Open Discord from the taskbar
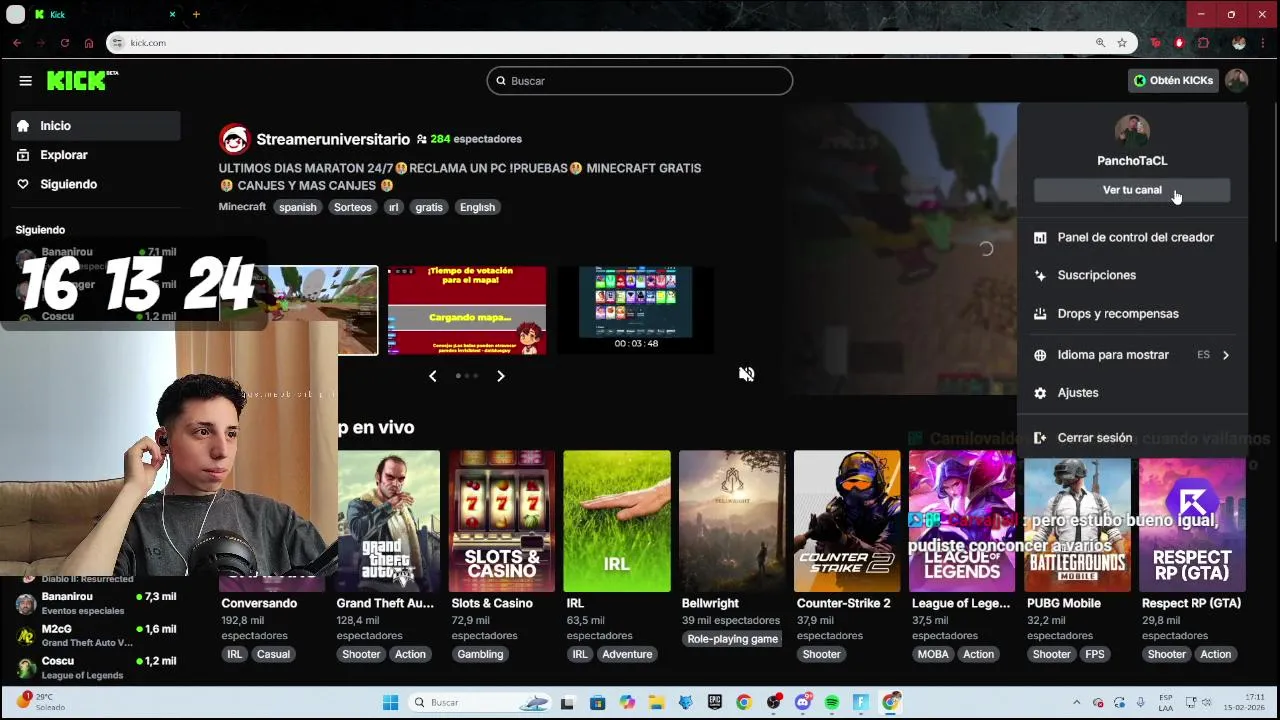 click(x=803, y=703)
